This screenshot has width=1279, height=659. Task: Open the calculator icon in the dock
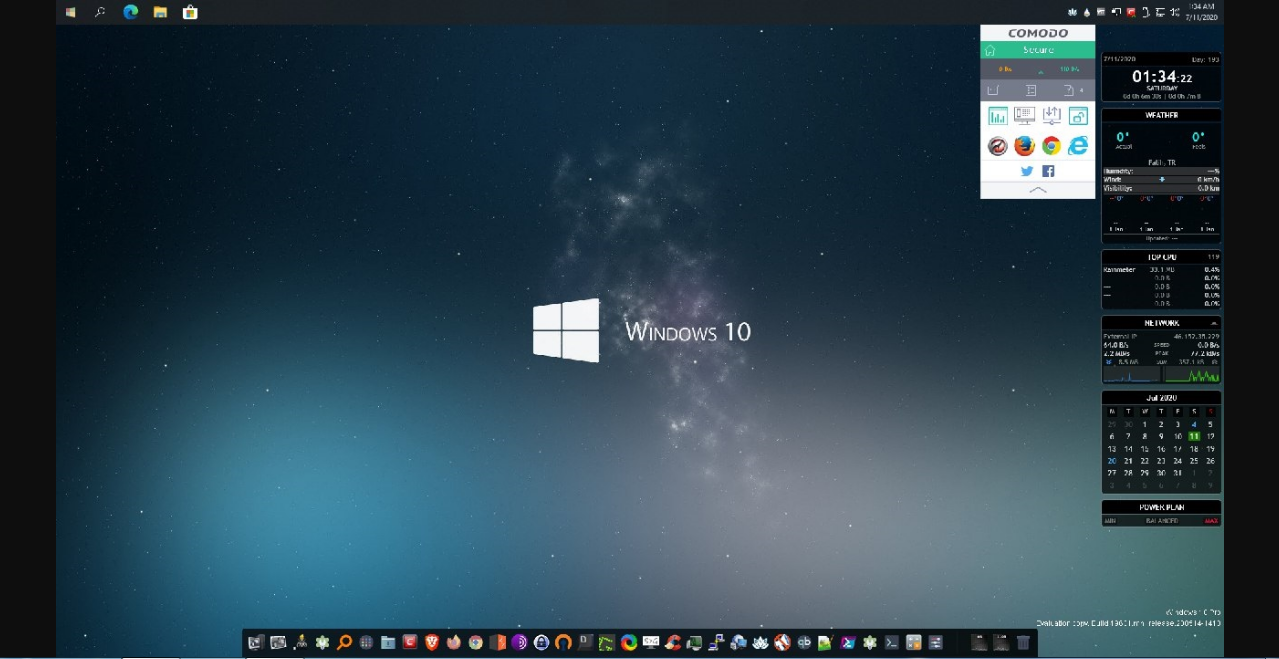[913, 642]
